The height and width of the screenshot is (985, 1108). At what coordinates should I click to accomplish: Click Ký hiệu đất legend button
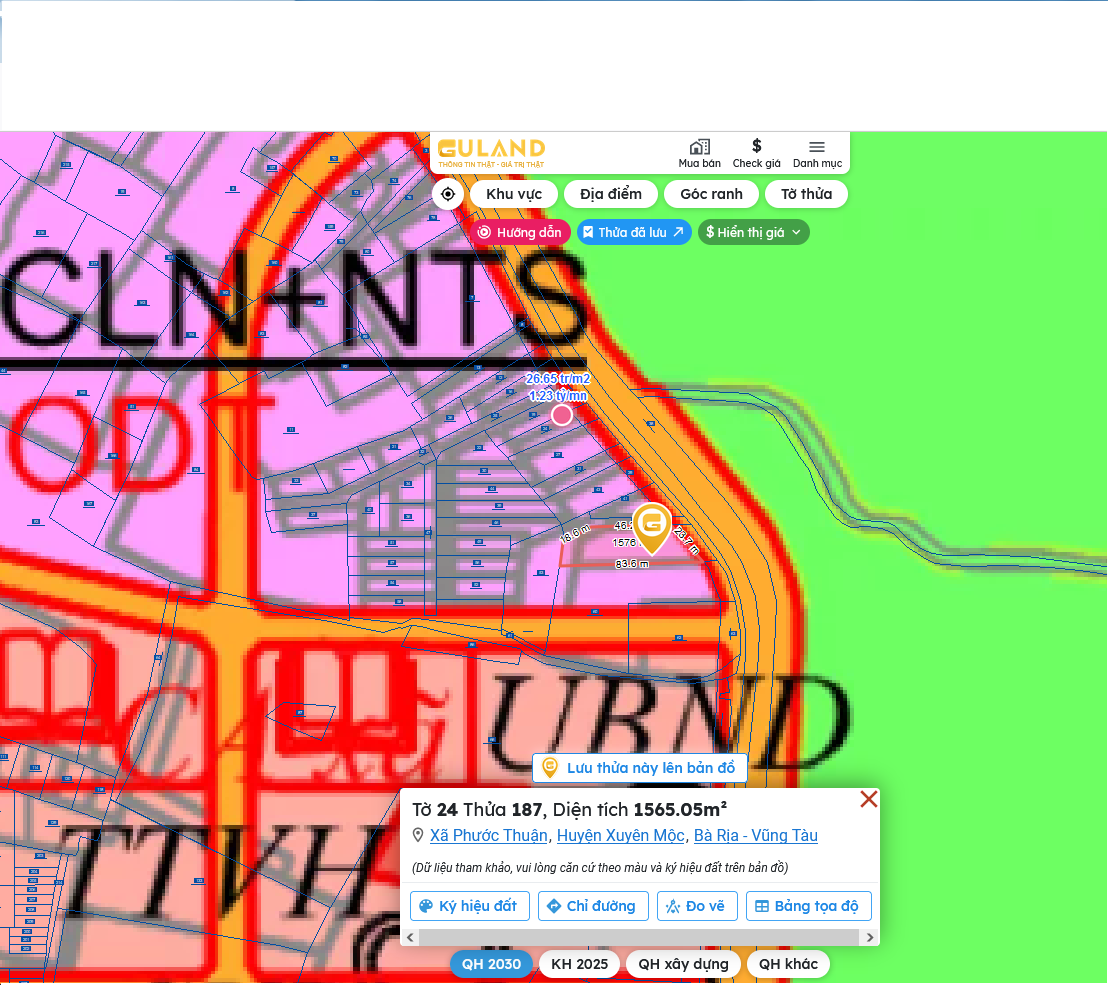tap(469, 906)
